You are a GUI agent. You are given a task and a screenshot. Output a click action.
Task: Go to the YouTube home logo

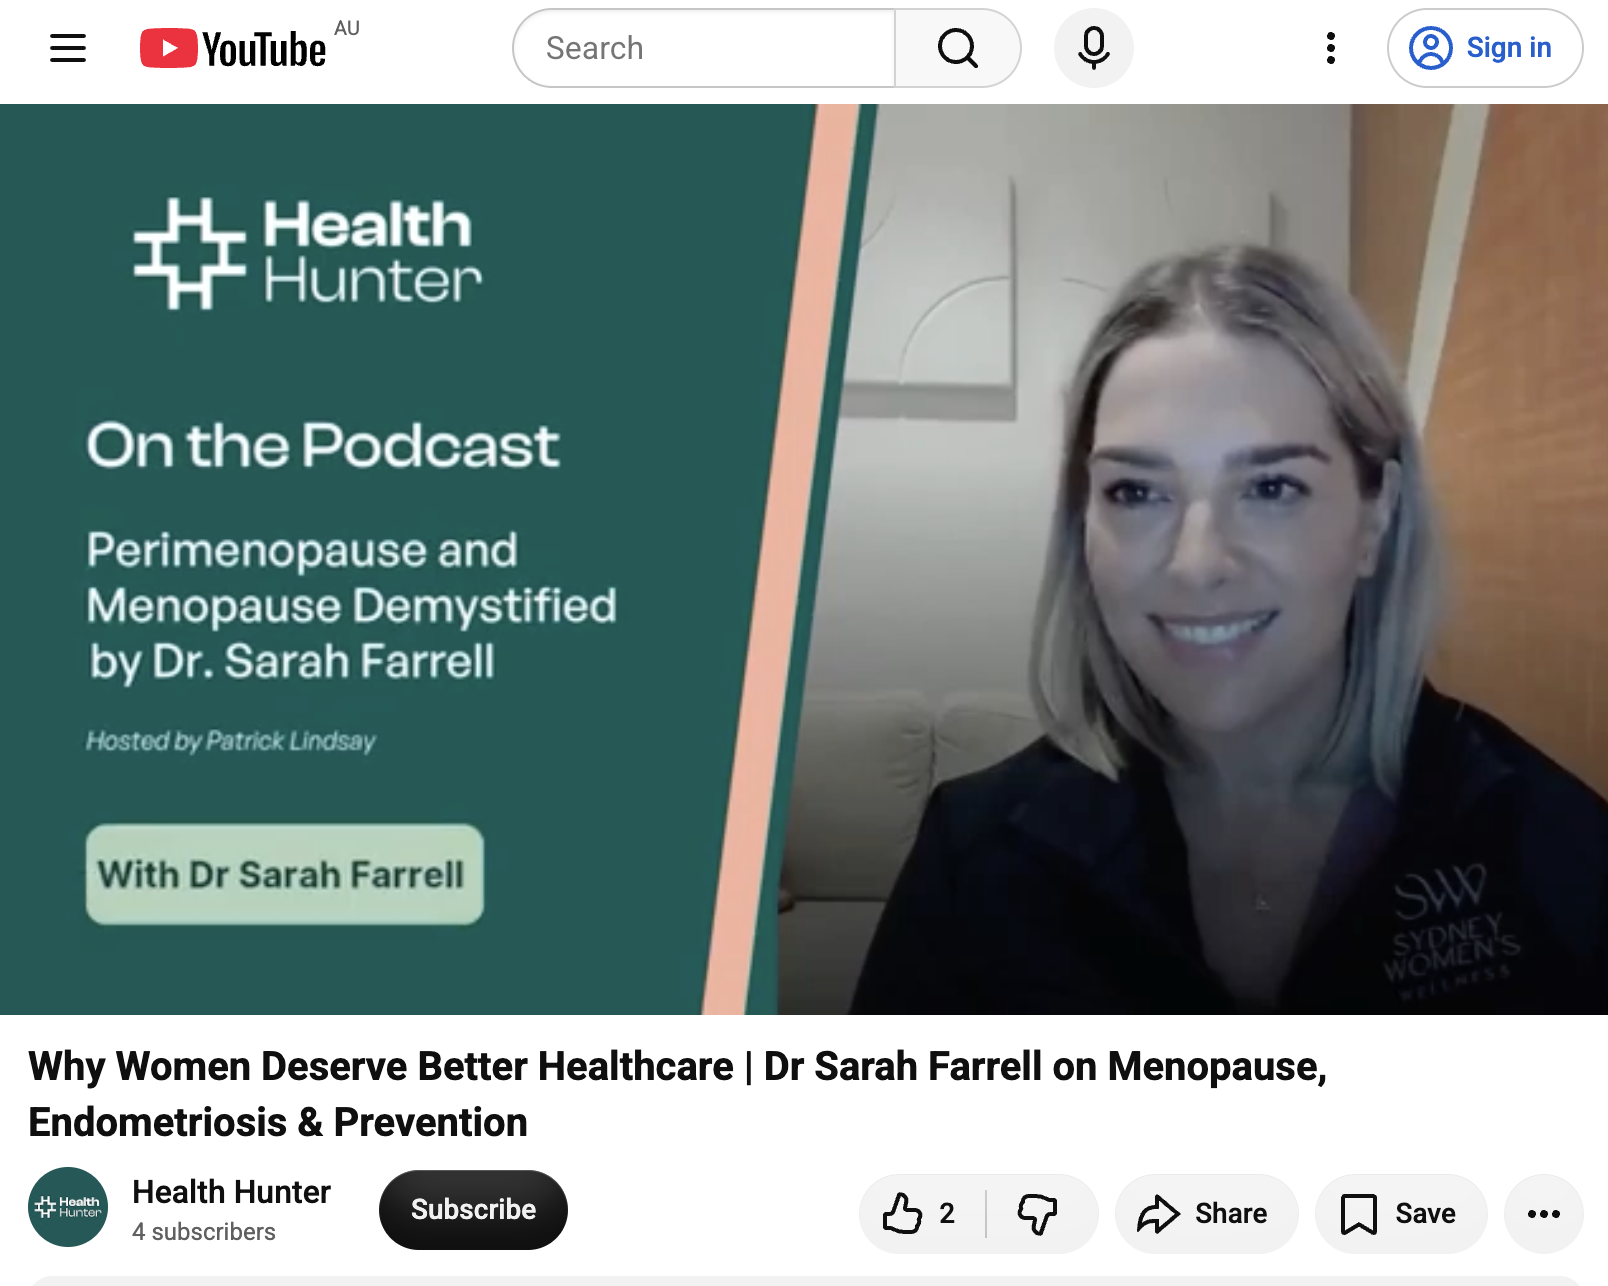coord(233,48)
